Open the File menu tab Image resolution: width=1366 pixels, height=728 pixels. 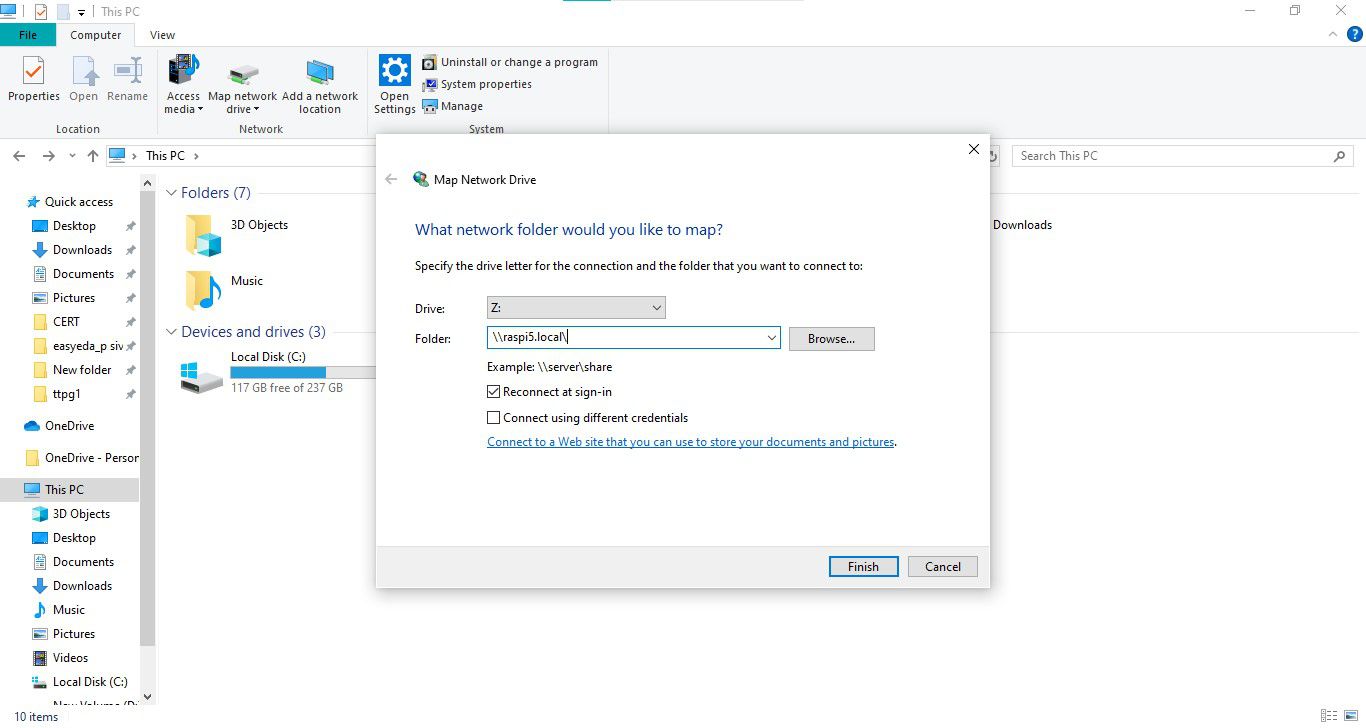point(28,35)
